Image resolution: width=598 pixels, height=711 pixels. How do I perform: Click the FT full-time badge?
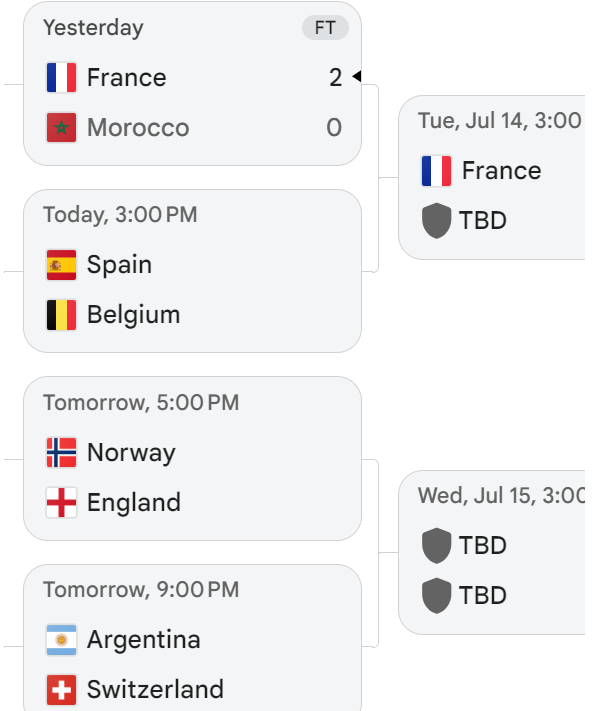click(x=325, y=28)
